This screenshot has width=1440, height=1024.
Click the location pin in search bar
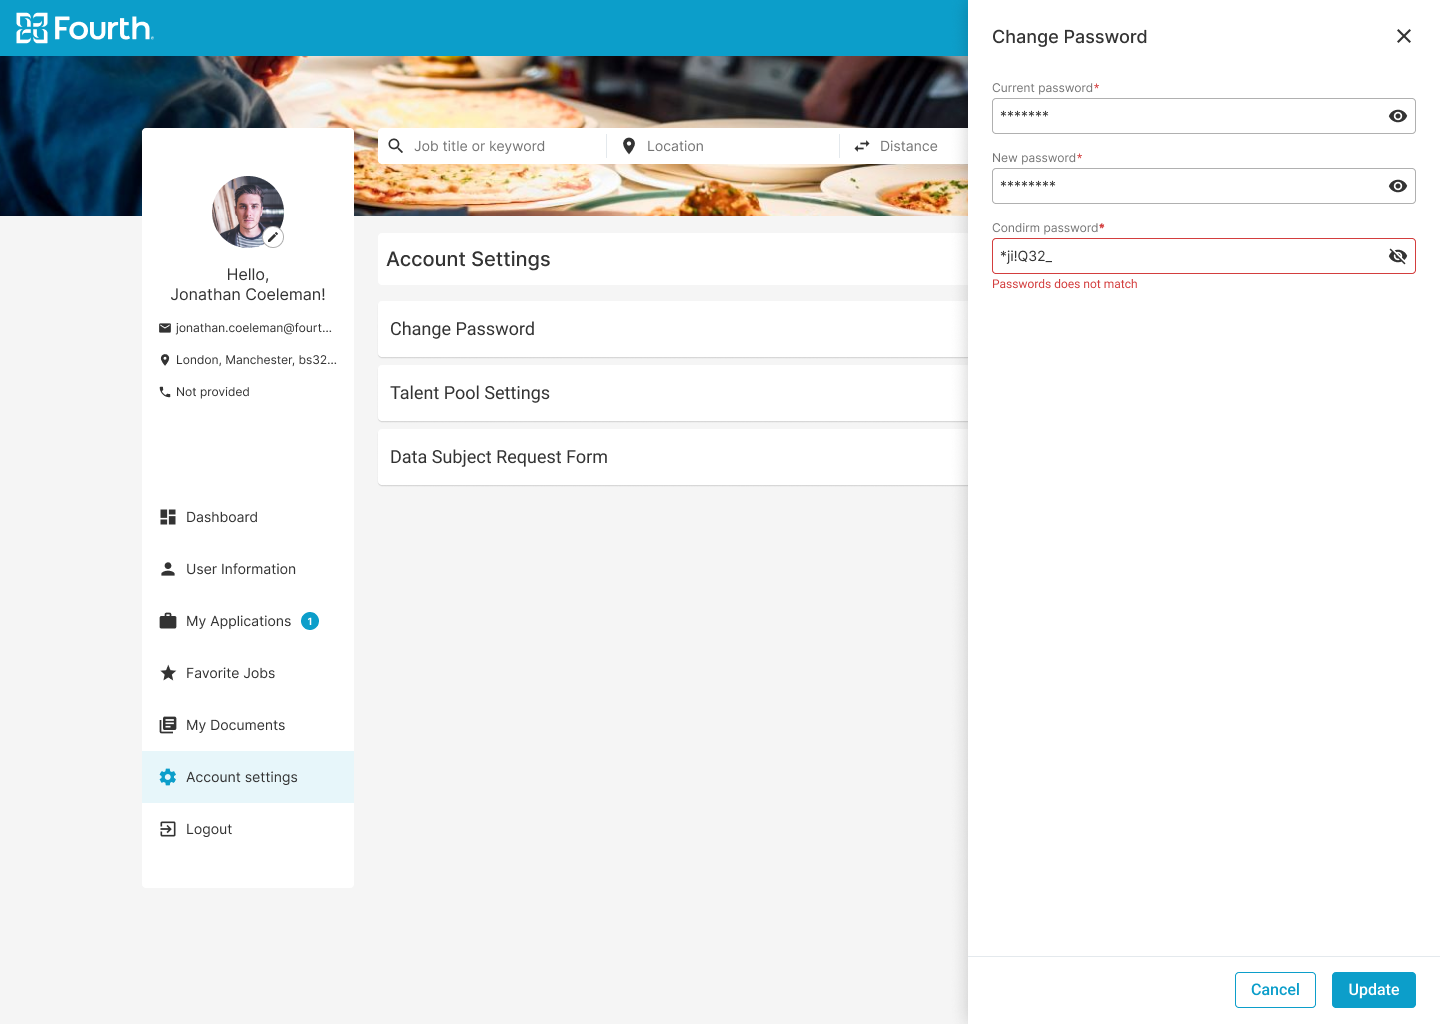[629, 146]
